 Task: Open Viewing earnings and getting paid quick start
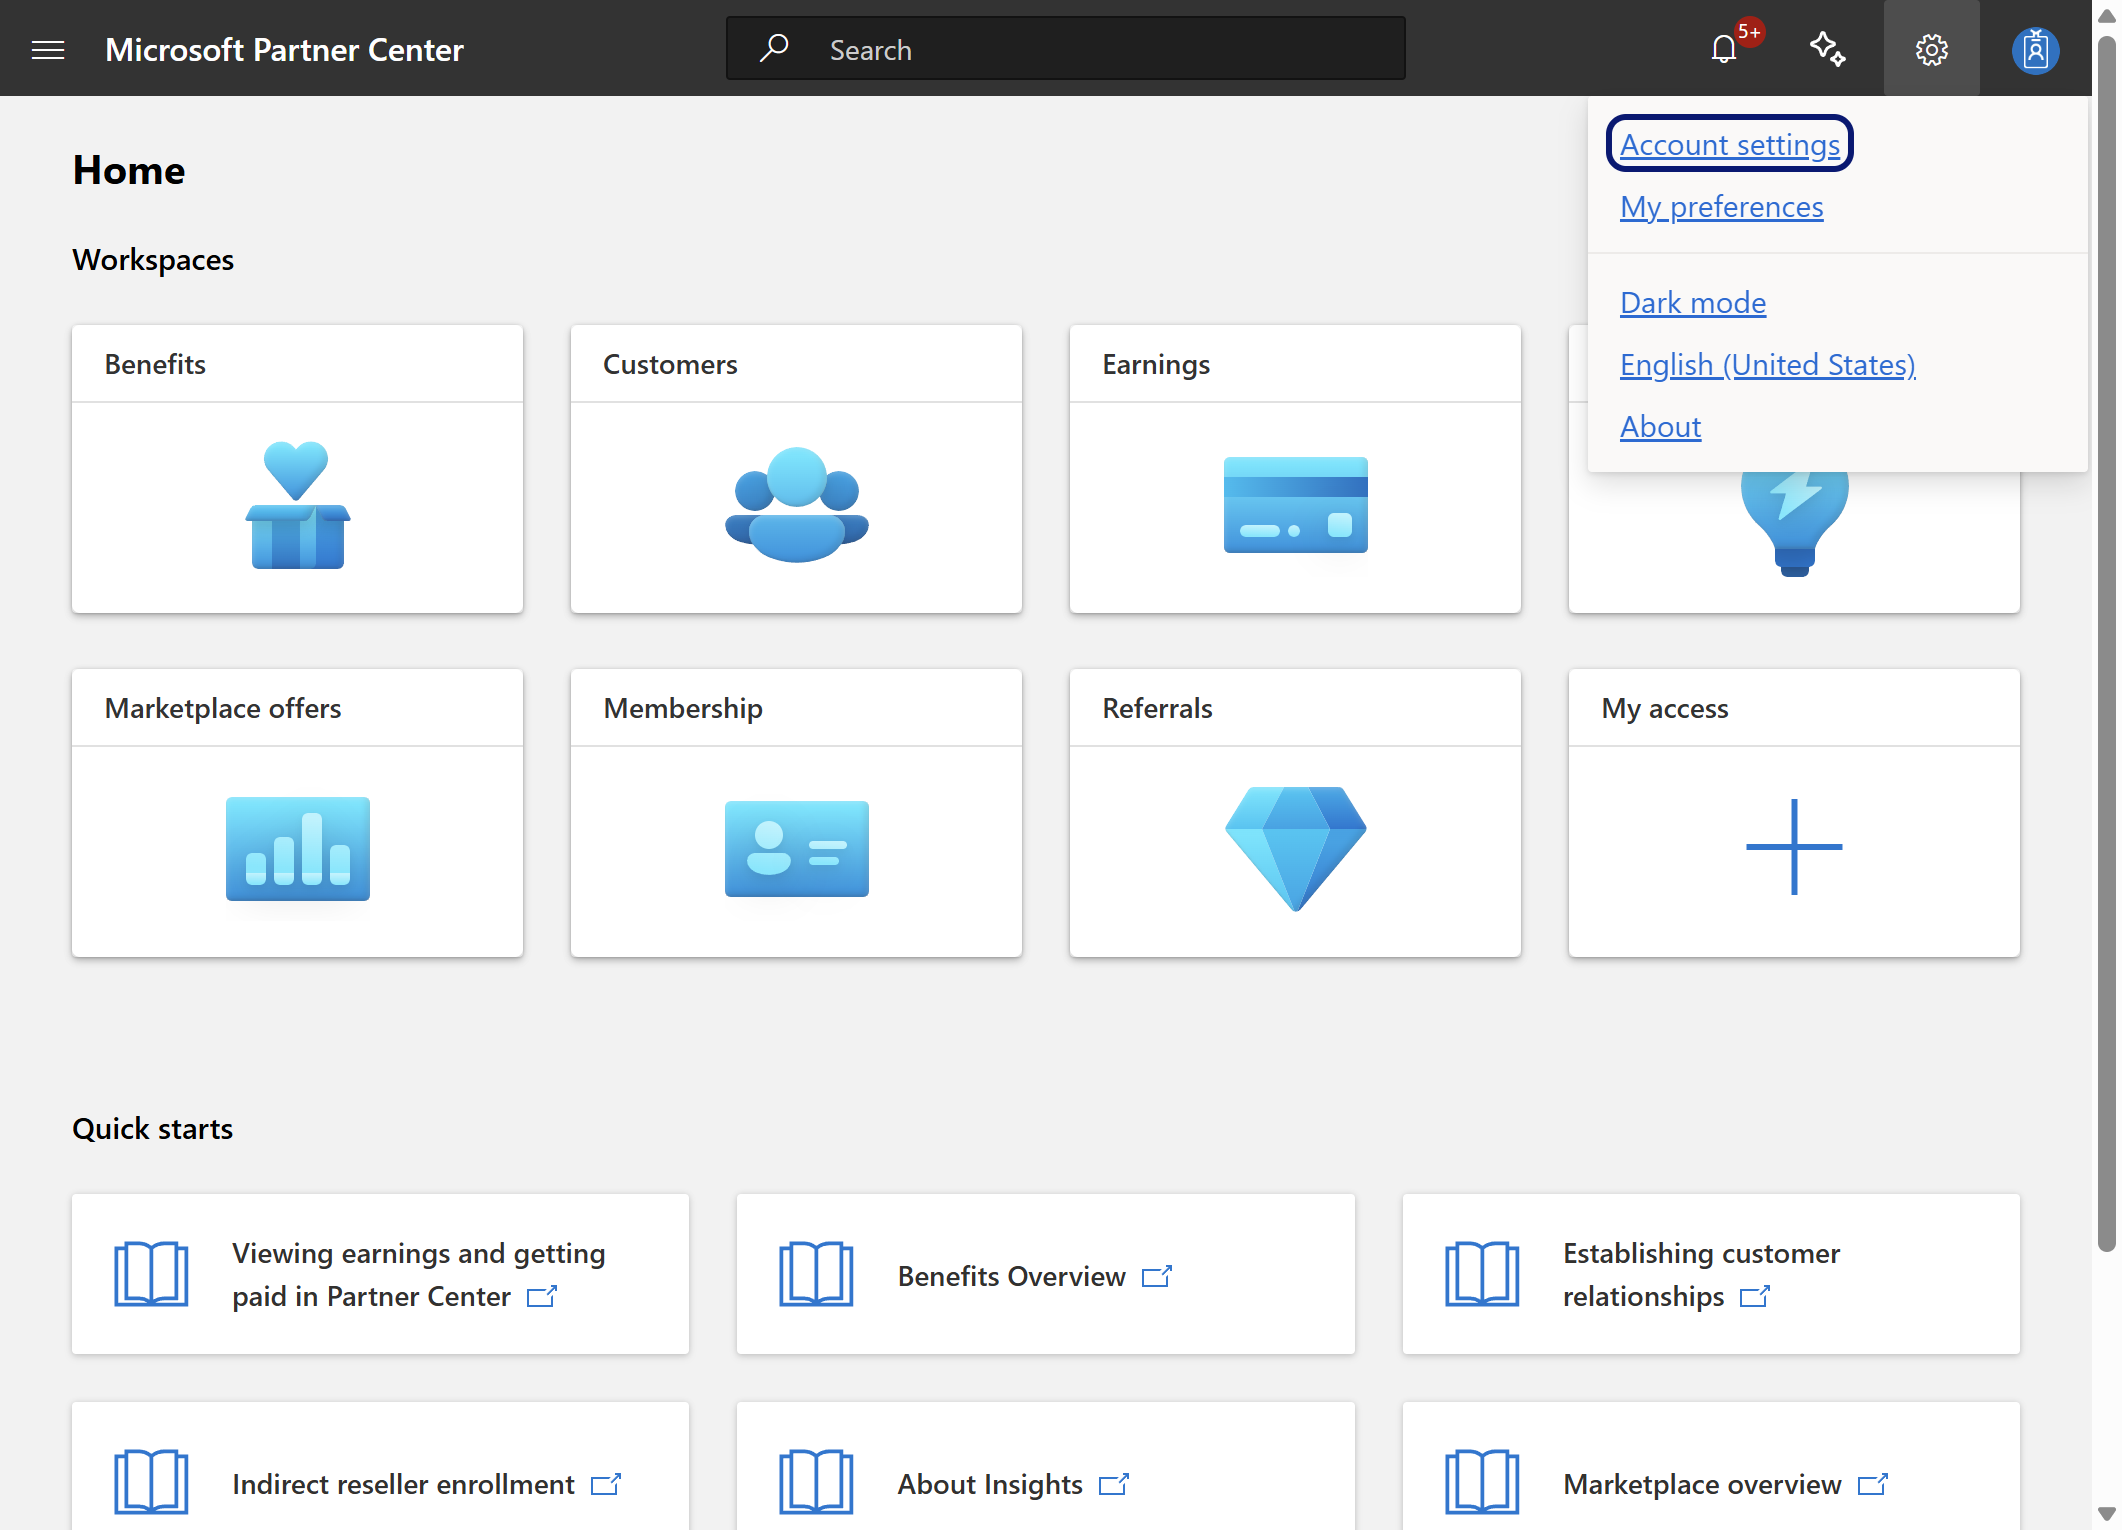pos(380,1274)
